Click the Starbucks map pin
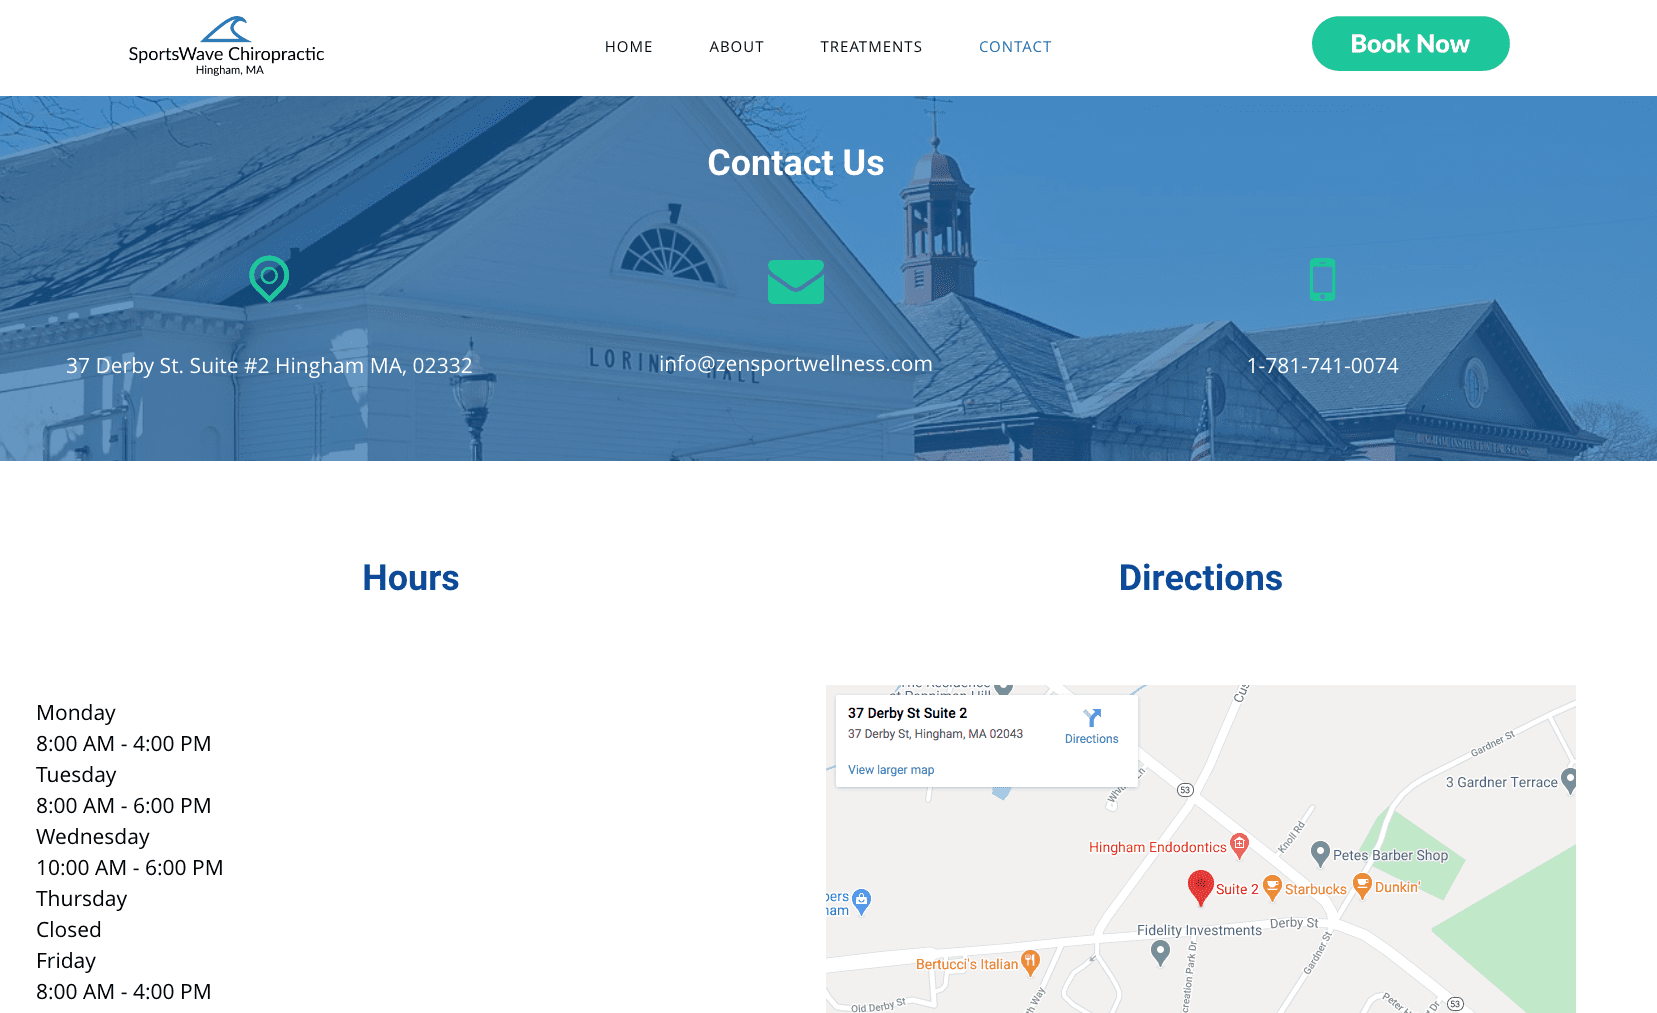 [x=1272, y=886]
